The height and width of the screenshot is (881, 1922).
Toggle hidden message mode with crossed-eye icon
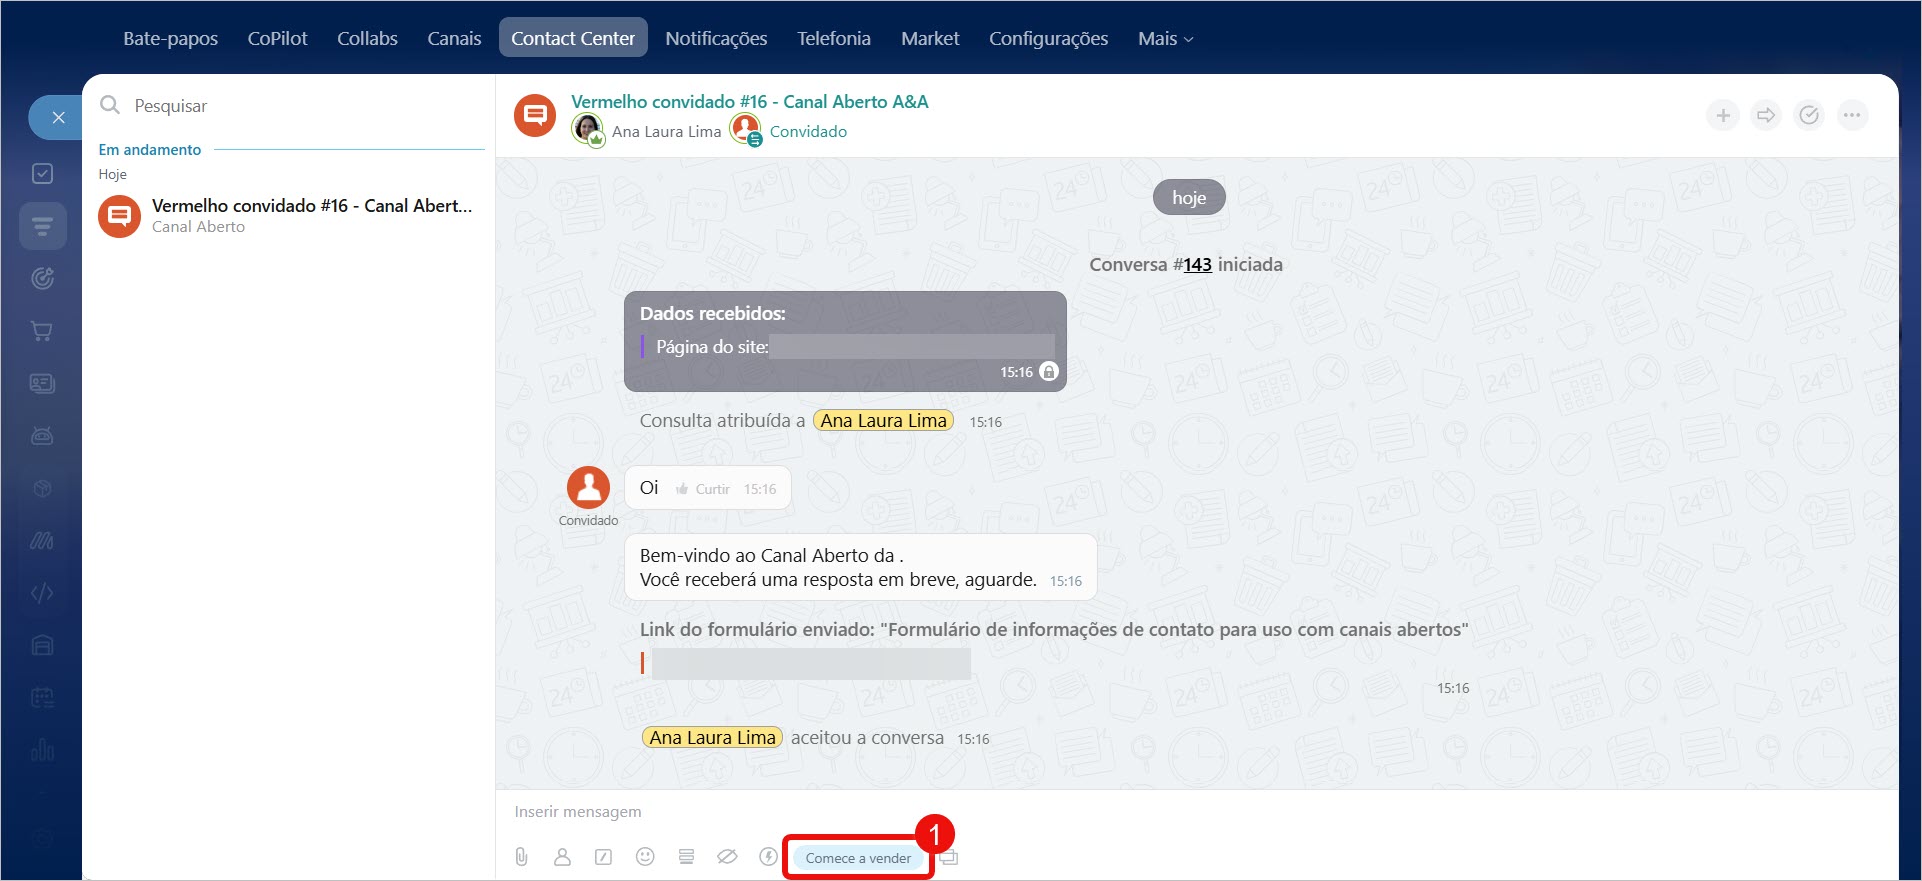[727, 857]
